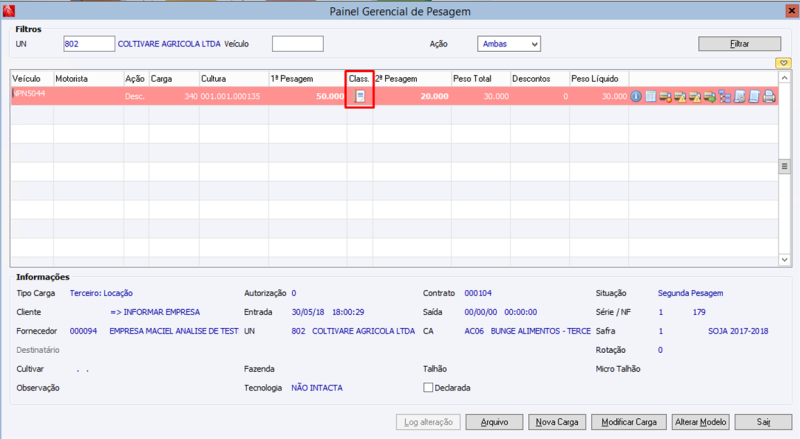
Task: Click truck warning icon beside green-arrow truck
Action: (695, 96)
